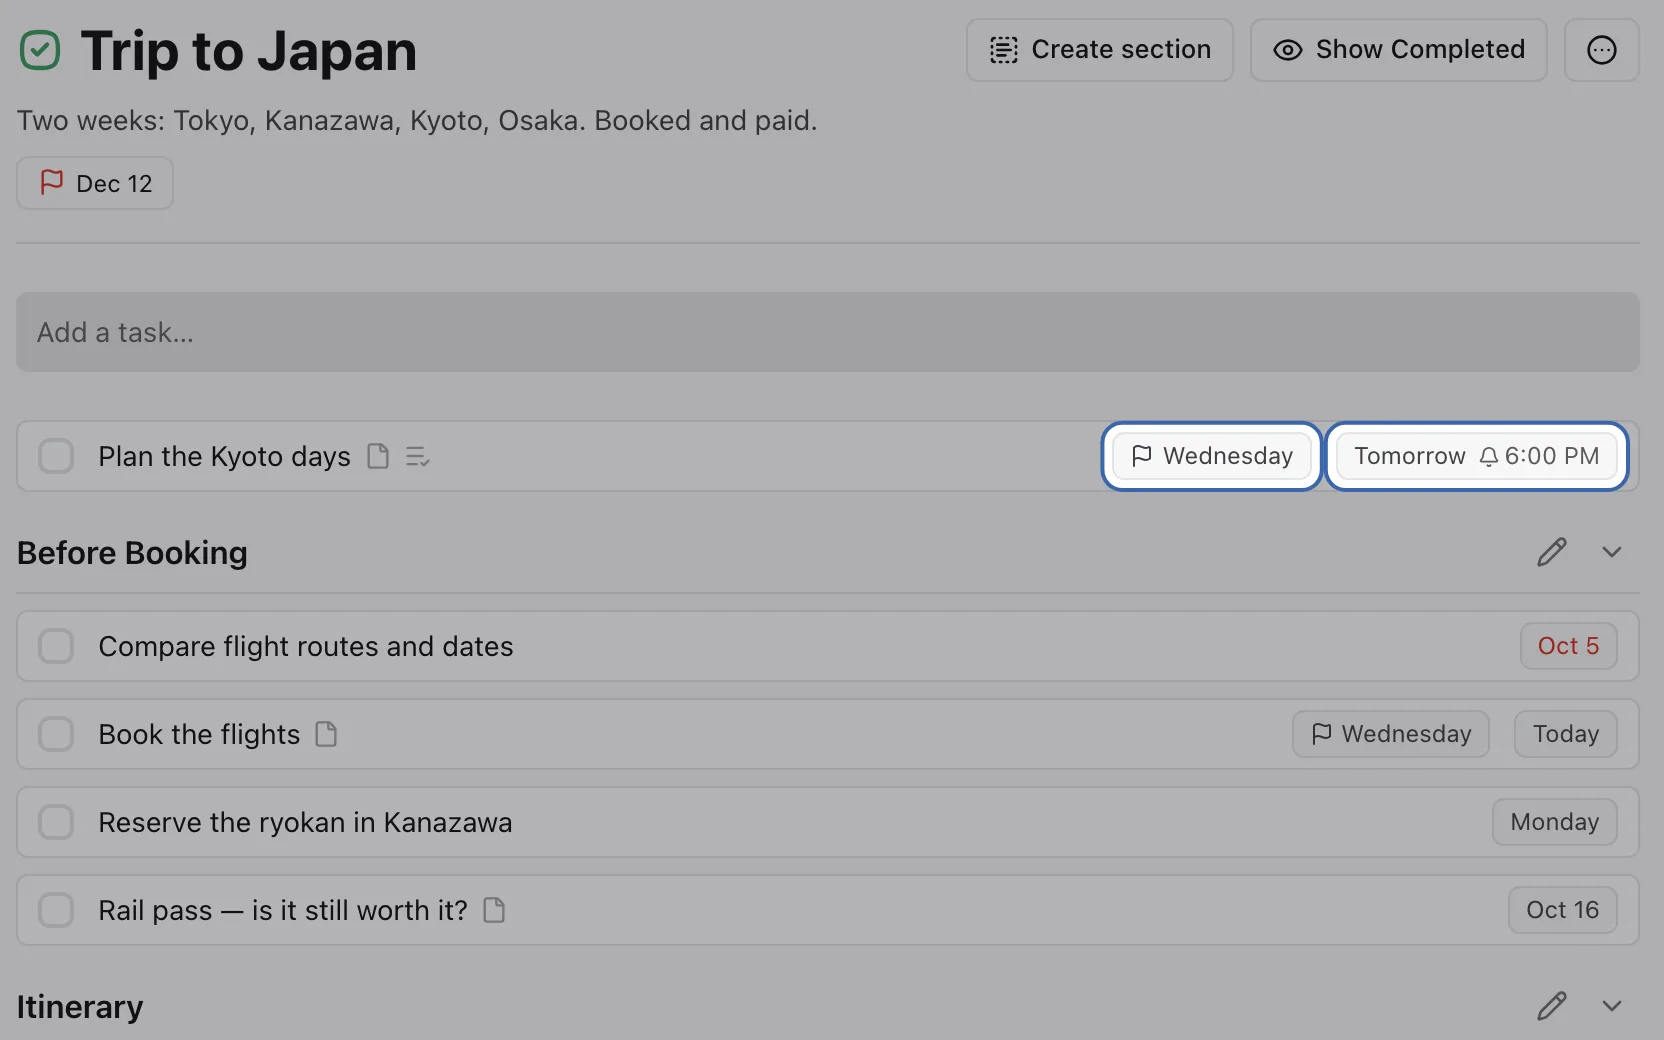Check off Book the flights
Viewport: 1664px width, 1040px height.
(x=56, y=734)
